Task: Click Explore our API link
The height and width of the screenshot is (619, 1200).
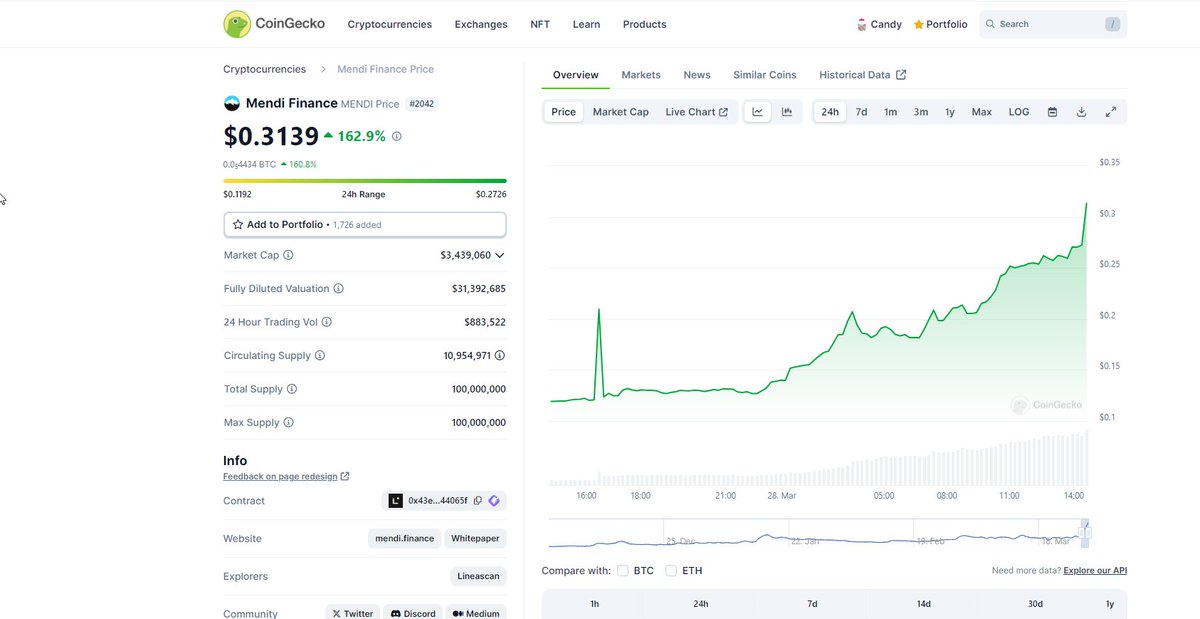Action: (x=1095, y=571)
